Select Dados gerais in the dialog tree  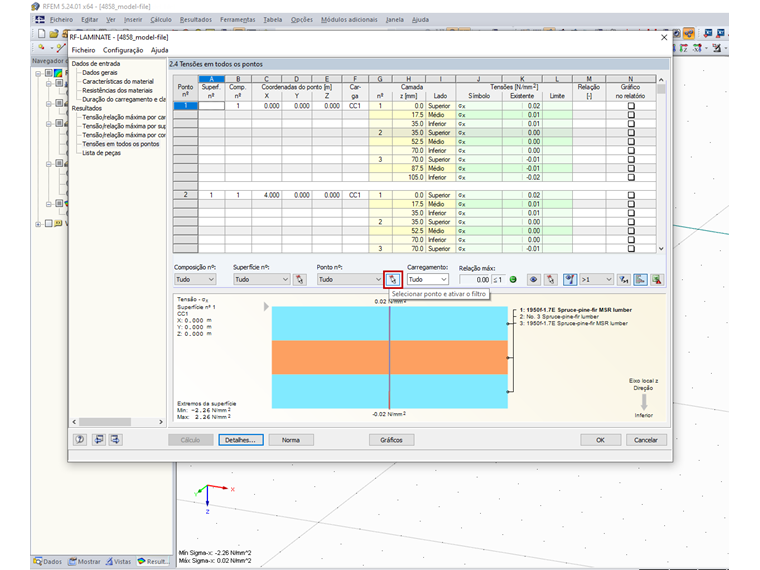[100, 72]
